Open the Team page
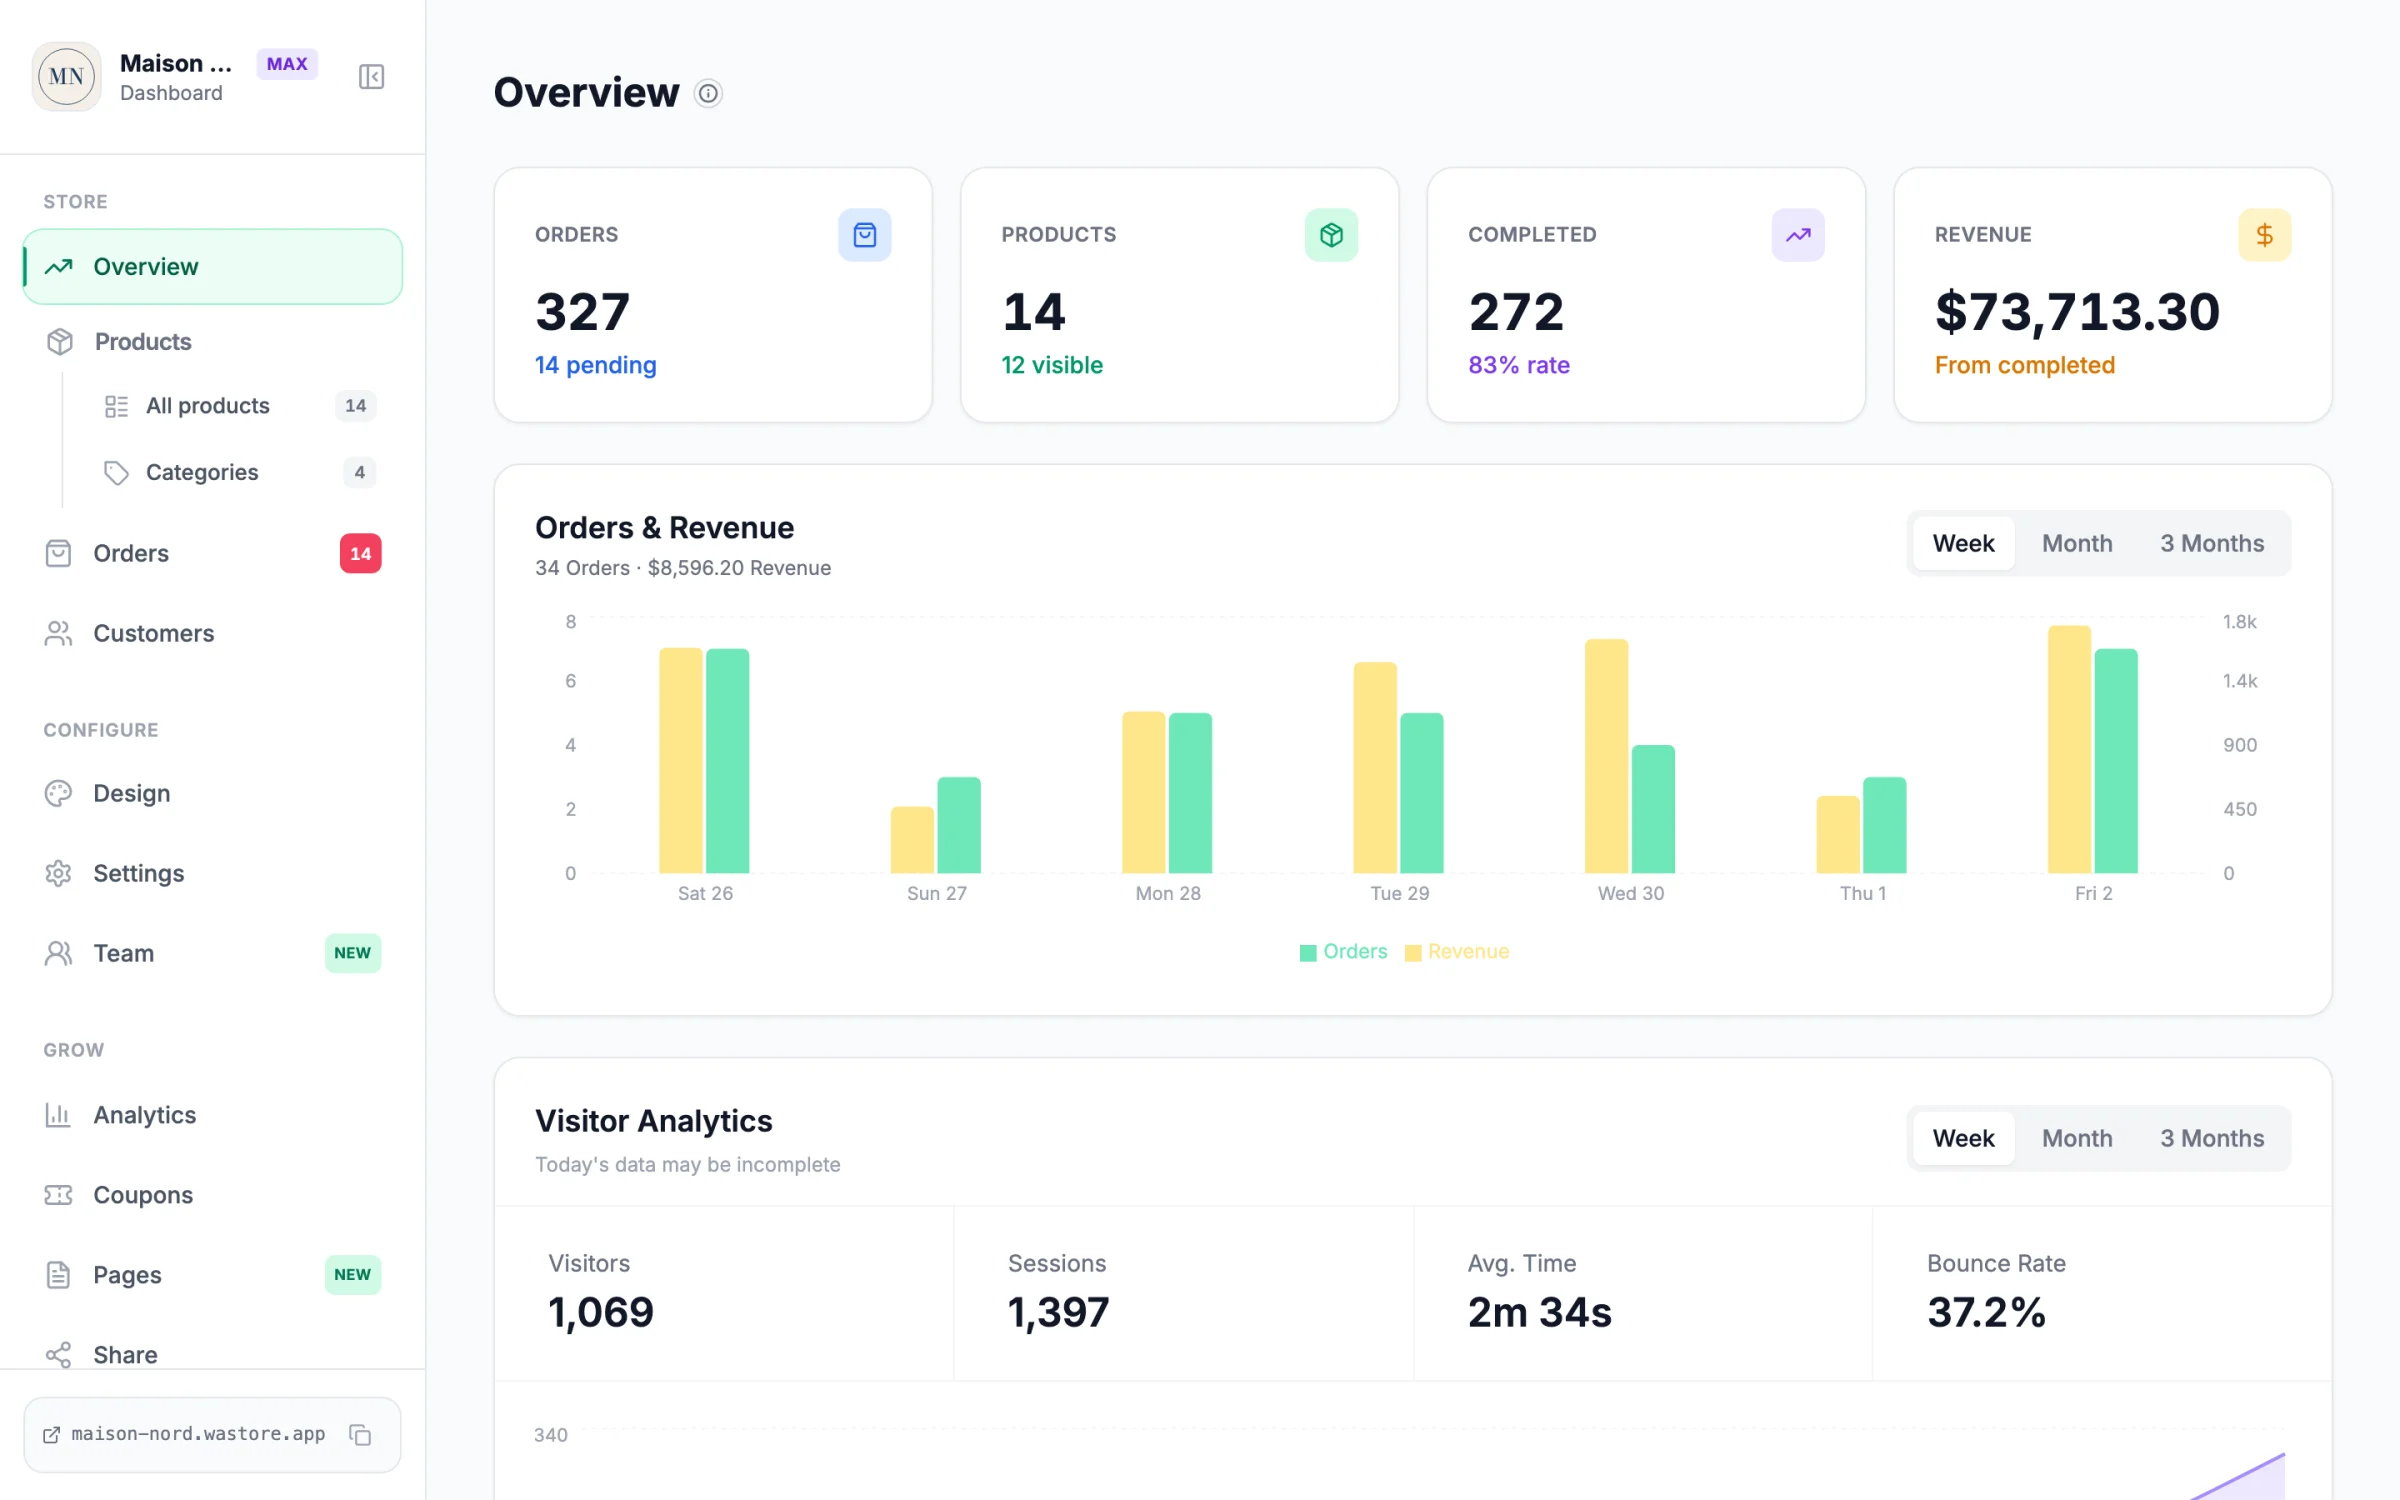The image size is (2400, 1500). [212, 953]
